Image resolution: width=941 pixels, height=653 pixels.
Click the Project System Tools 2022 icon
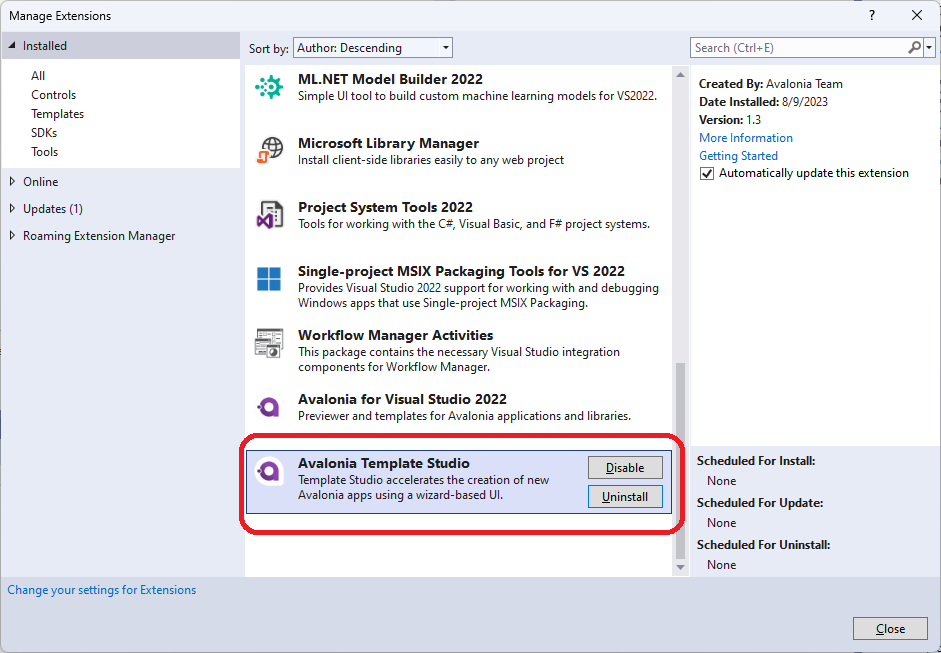tap(269, 215)
